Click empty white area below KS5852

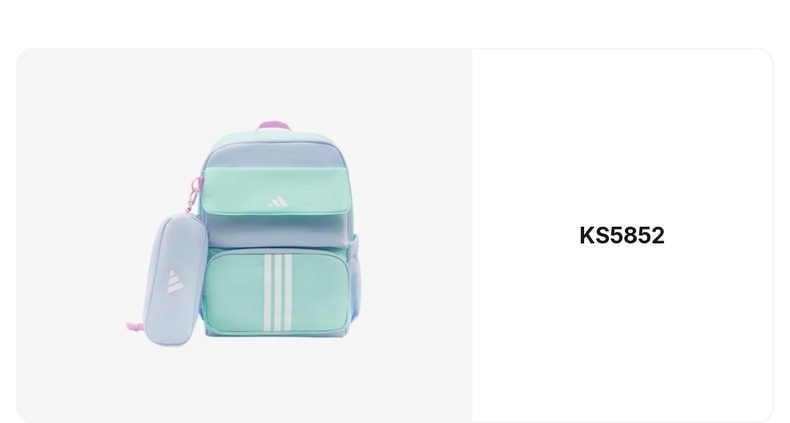coord(622,332)
